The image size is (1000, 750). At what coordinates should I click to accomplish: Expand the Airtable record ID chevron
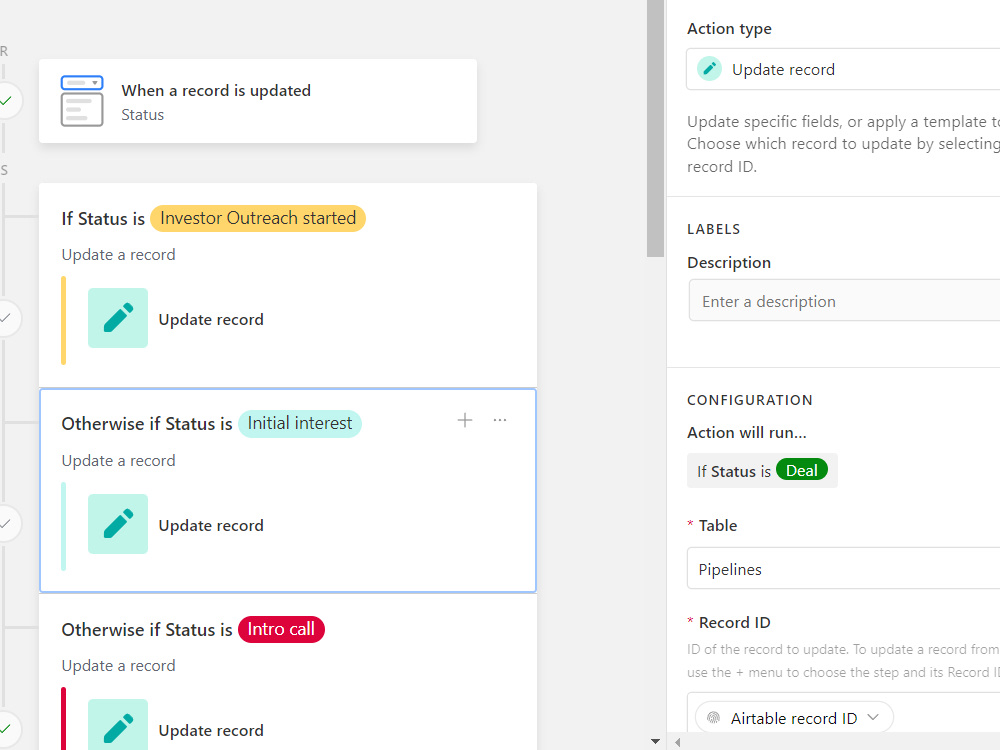pyautogui.click(x=873, y=717)
